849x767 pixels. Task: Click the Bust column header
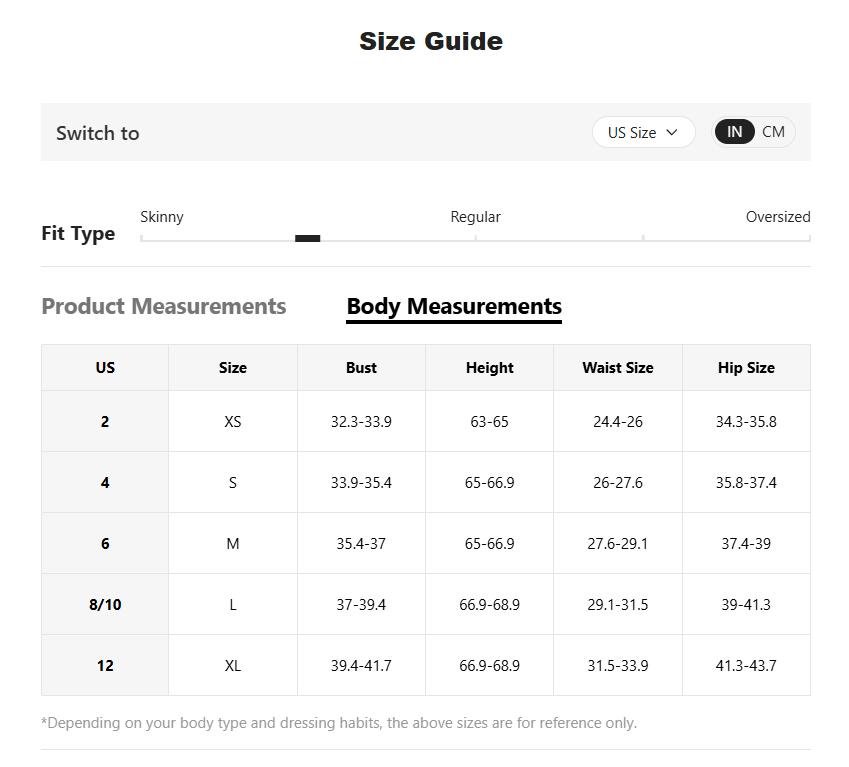pos(361,368)
